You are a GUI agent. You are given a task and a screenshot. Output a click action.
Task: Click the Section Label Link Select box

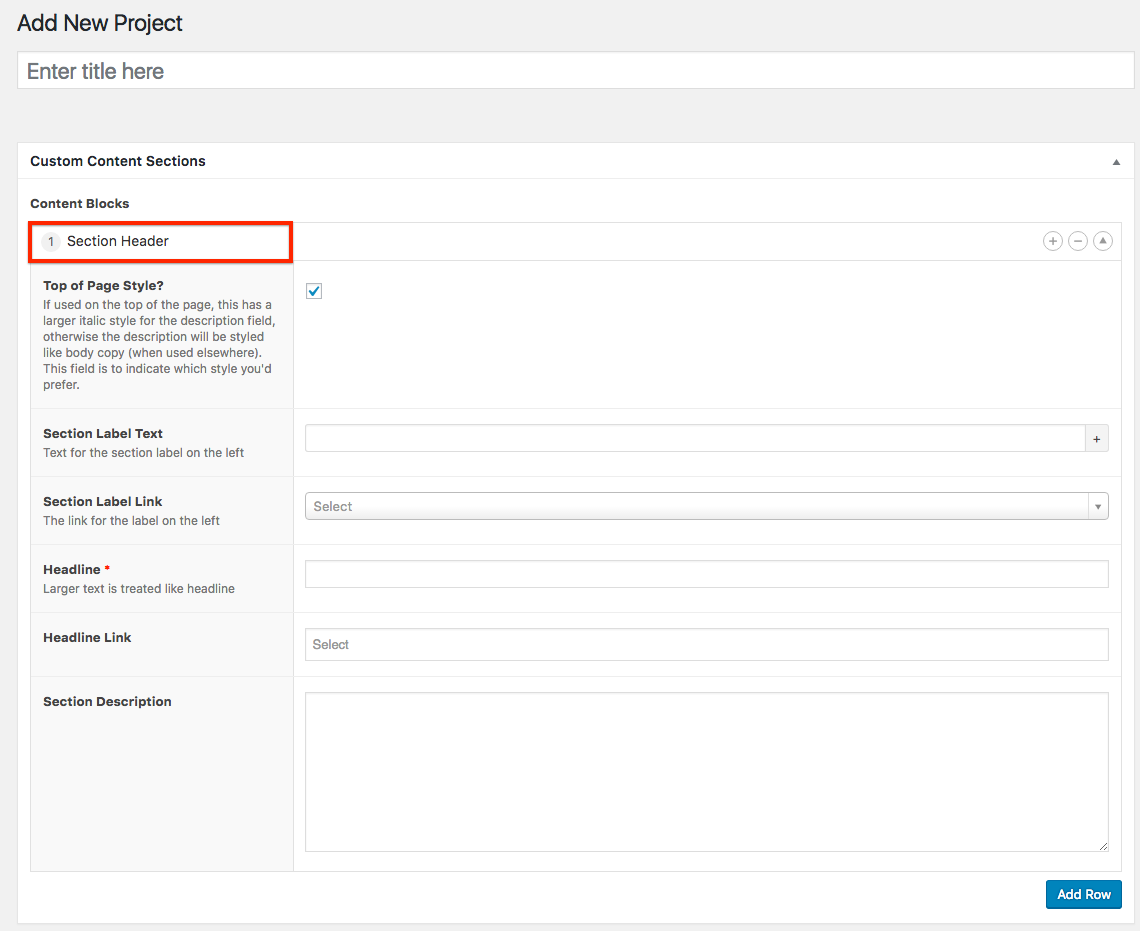coord(696,507)
